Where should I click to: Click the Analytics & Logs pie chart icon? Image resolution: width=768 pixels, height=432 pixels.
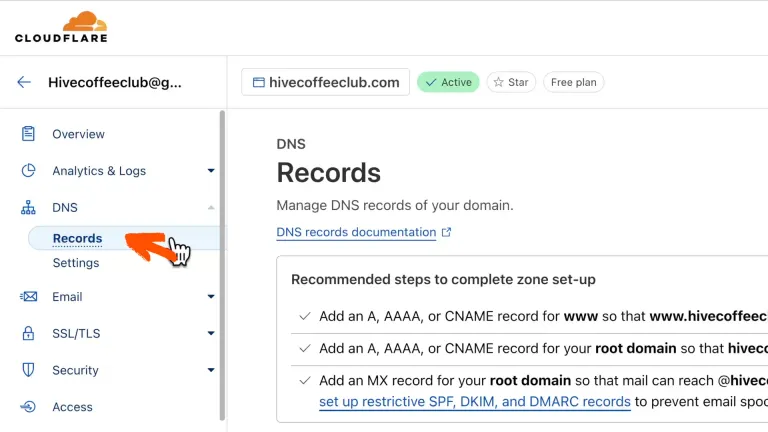29,171
